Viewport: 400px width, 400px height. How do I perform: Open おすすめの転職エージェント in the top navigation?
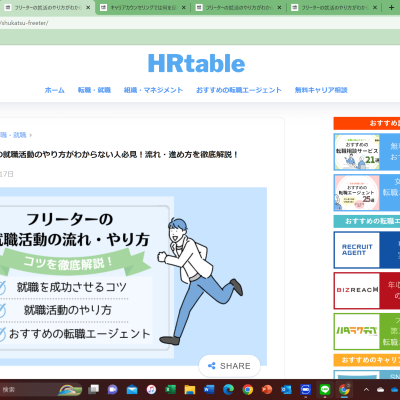coord(239,90)
